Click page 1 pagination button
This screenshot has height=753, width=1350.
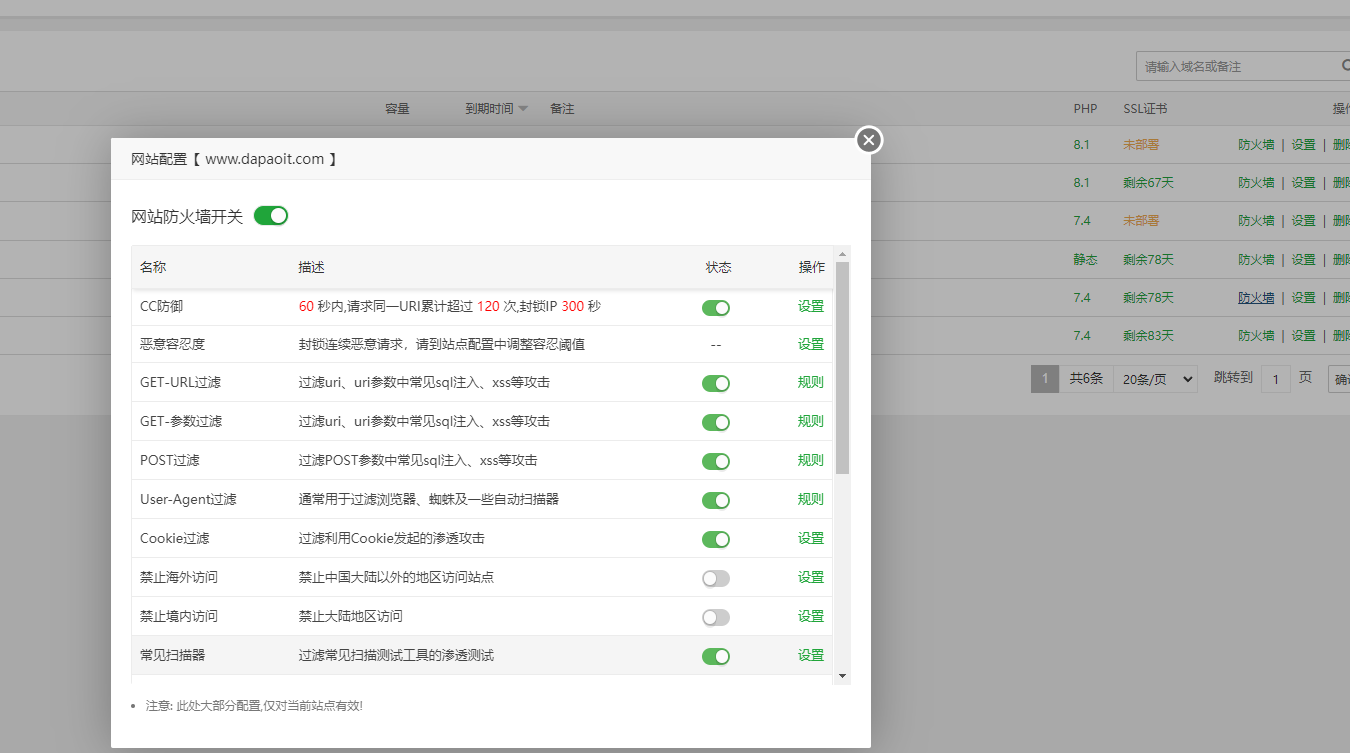tap(1045, 379)
